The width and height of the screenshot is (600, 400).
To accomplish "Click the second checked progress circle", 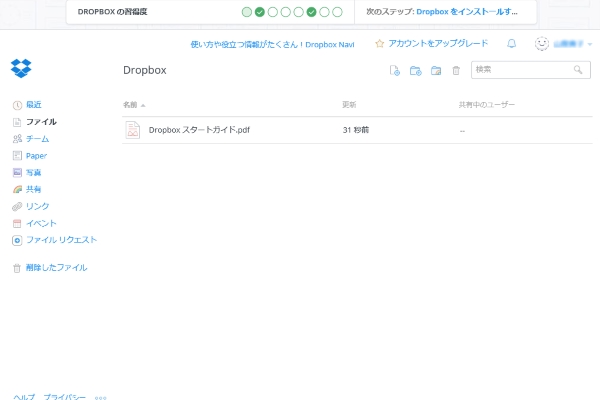I will click(260, 12).
